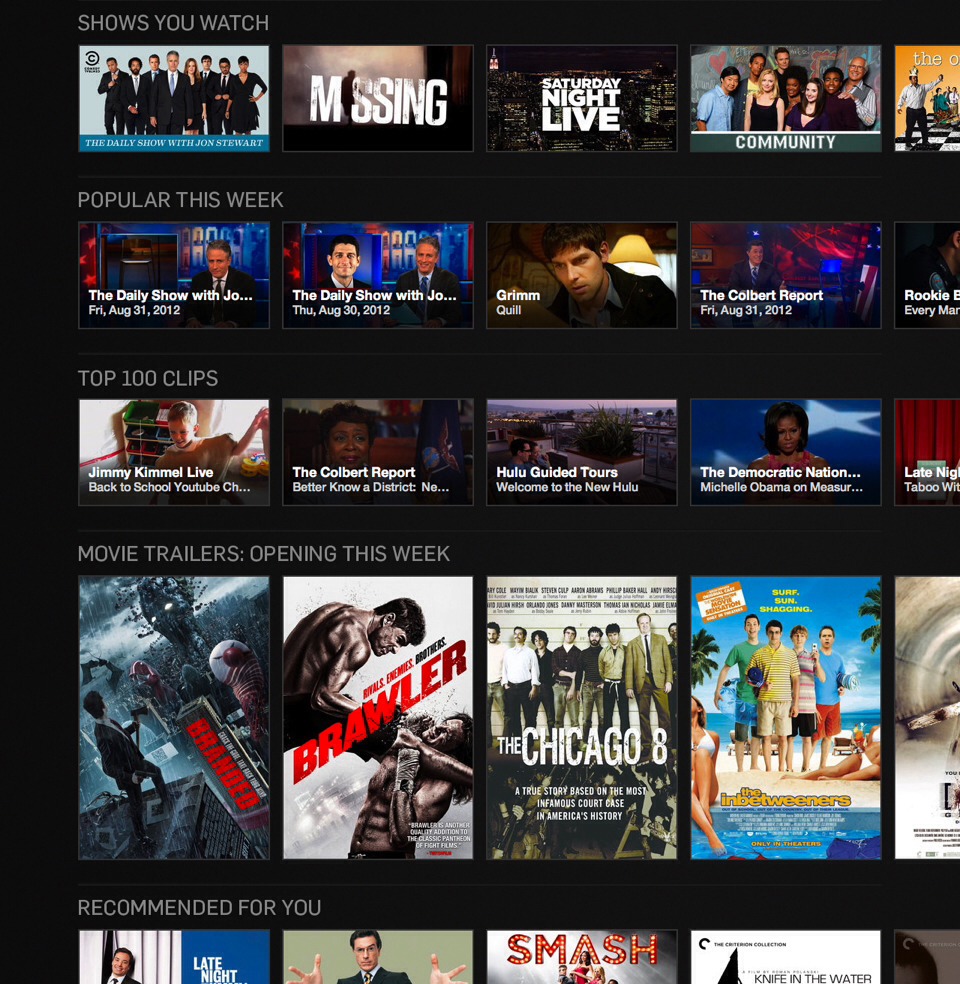960x984 pixels.
Task: Click the Shows You Watch heading
Action: point(173,23)
